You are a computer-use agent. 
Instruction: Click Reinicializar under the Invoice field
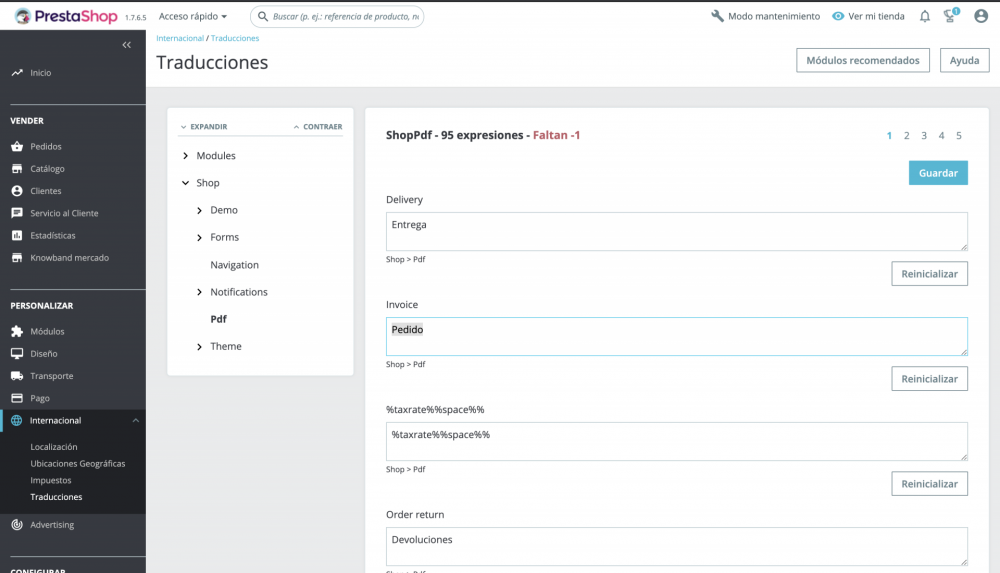point(929,379)
